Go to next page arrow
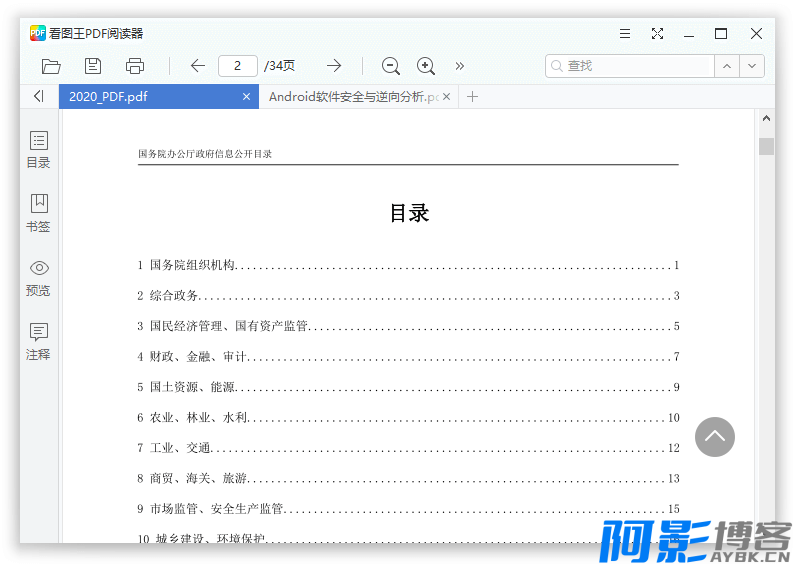This screenshot has height=565, width=795. (x=334, y=66)
